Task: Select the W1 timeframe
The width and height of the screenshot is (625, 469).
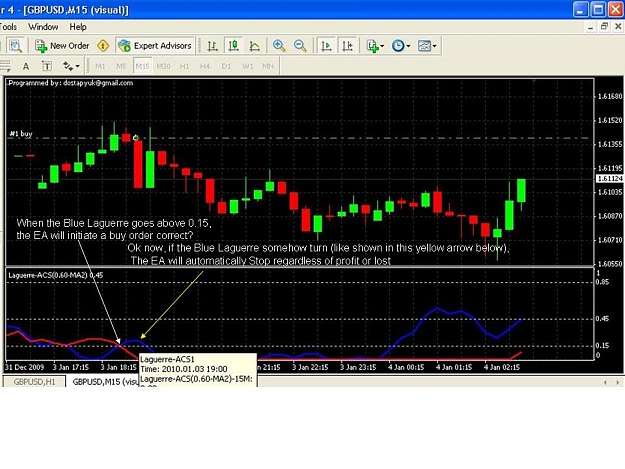Action: [248, 66]
